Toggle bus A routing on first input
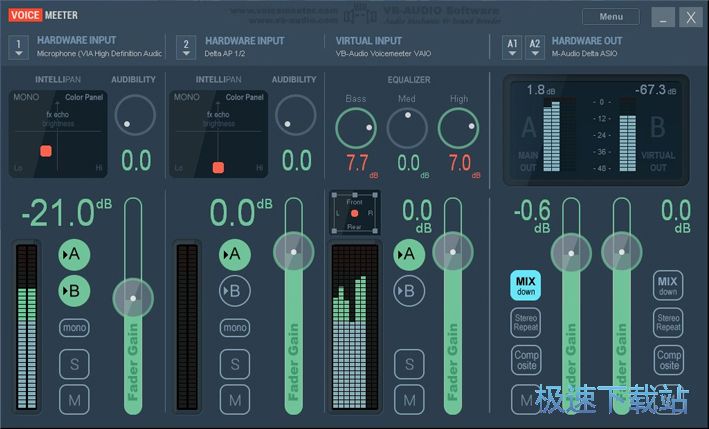Viewport: 709px width, 429px height. [x=74, y=254]
